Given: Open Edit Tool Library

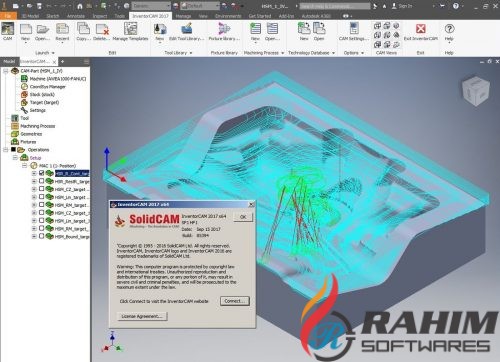Looking at the screenshot, I should [x=186, y=31].
